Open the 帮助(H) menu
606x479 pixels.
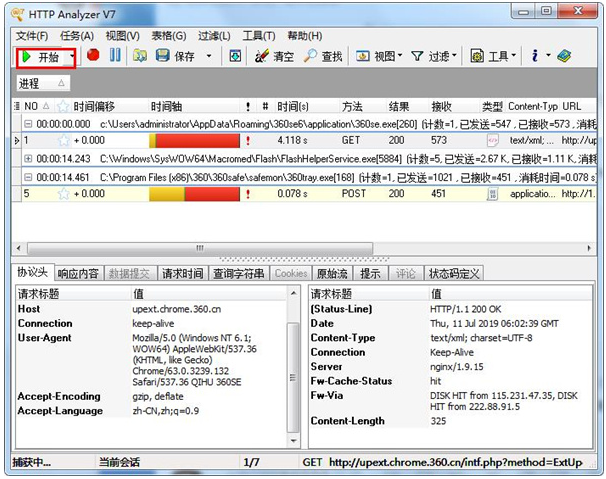tap(305, 36)
